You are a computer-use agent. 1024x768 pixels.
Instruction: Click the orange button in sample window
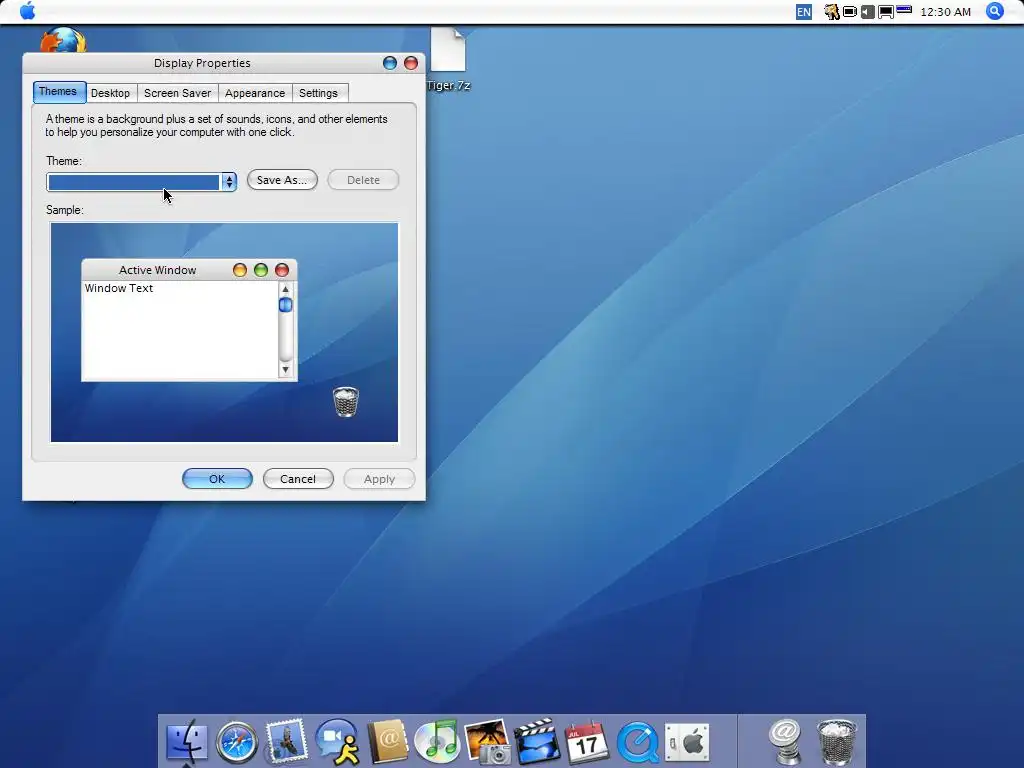tap(240, 270)
